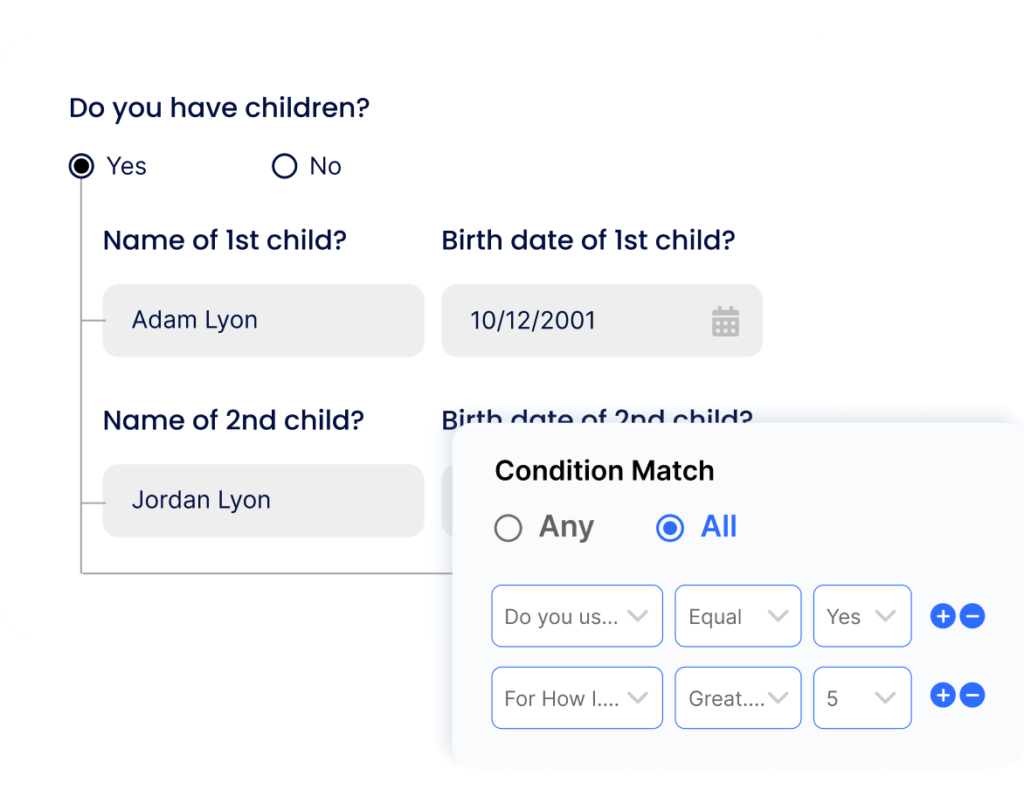Choose 'Any' condition match option
The image size is (1024, 804).
[x=508, y=528]
